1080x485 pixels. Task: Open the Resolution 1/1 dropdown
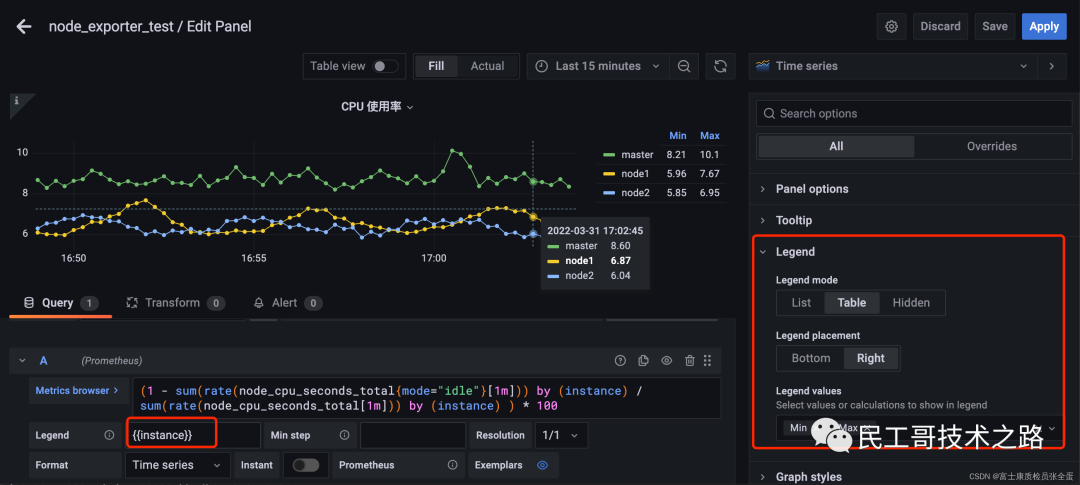click(561, 435)
